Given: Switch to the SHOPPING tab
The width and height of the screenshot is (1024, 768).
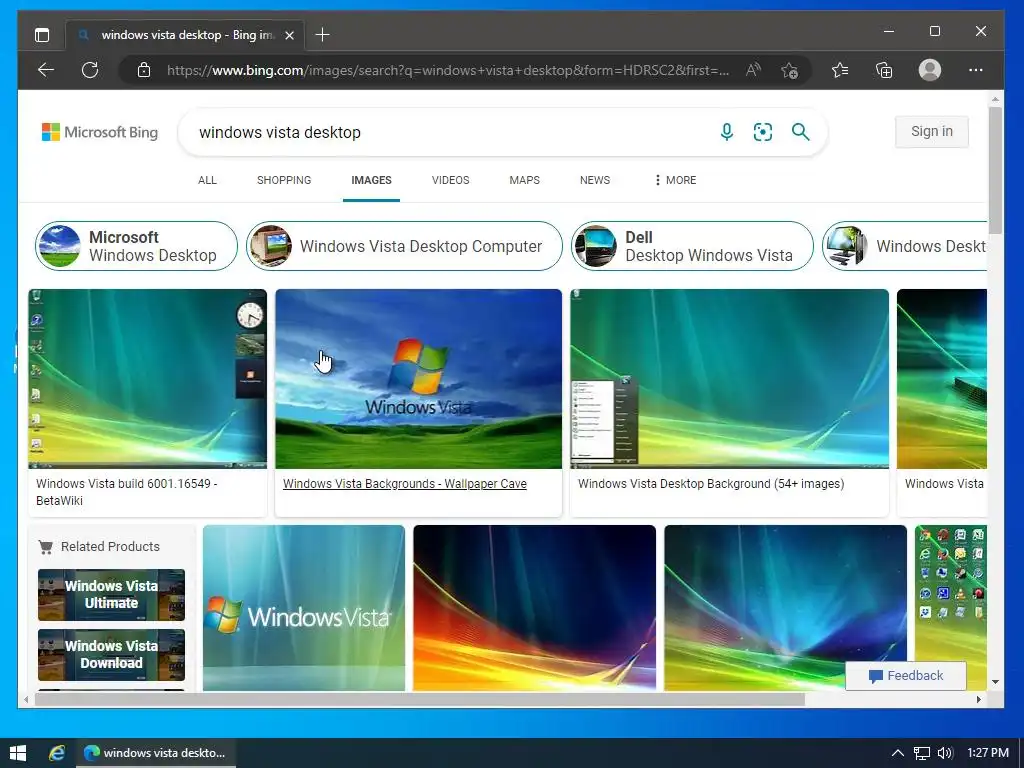Looking at the screenshot, I should [284, 180].
